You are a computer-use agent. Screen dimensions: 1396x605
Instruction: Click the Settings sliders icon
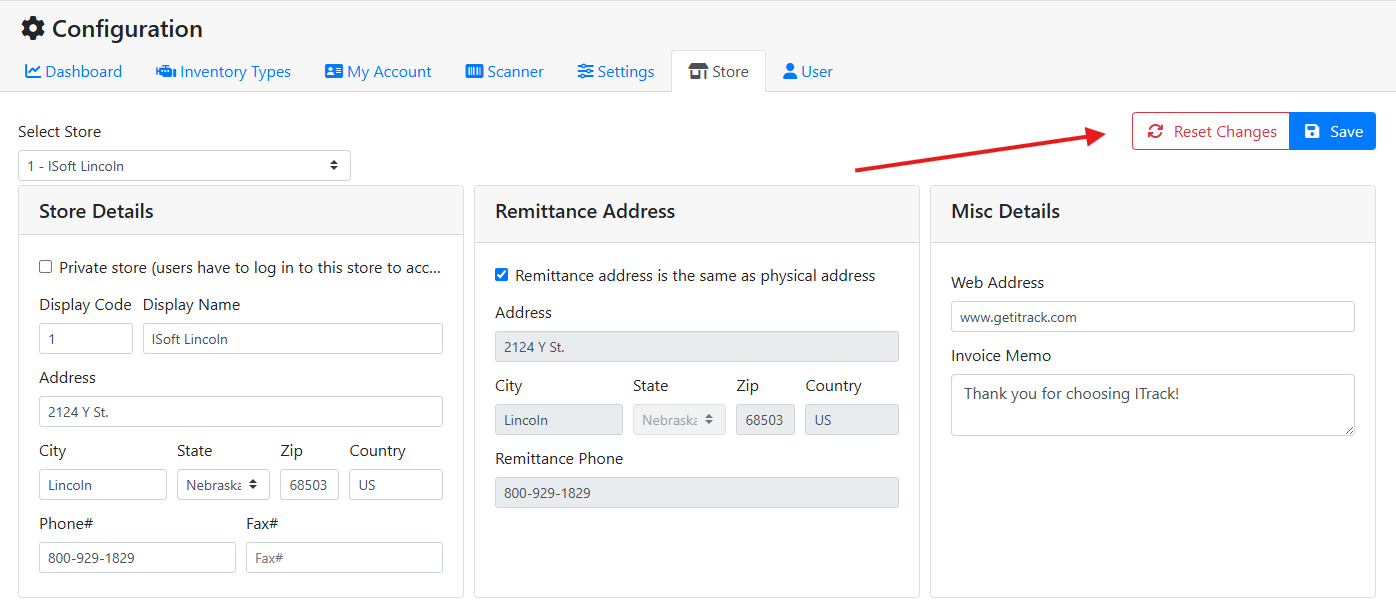click(585, 72)
